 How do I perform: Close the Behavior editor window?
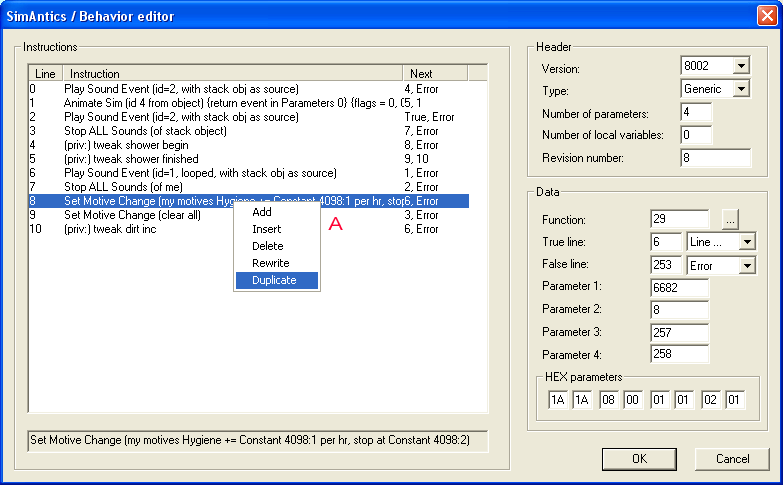(x=767, y=15)
